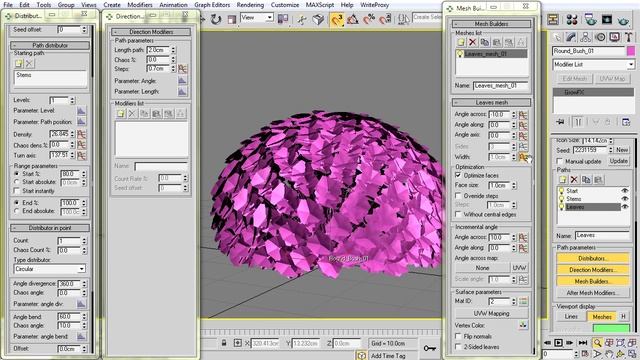
Task: Collapse Mesh Builders rollout
Action: (x=491, y=24)
